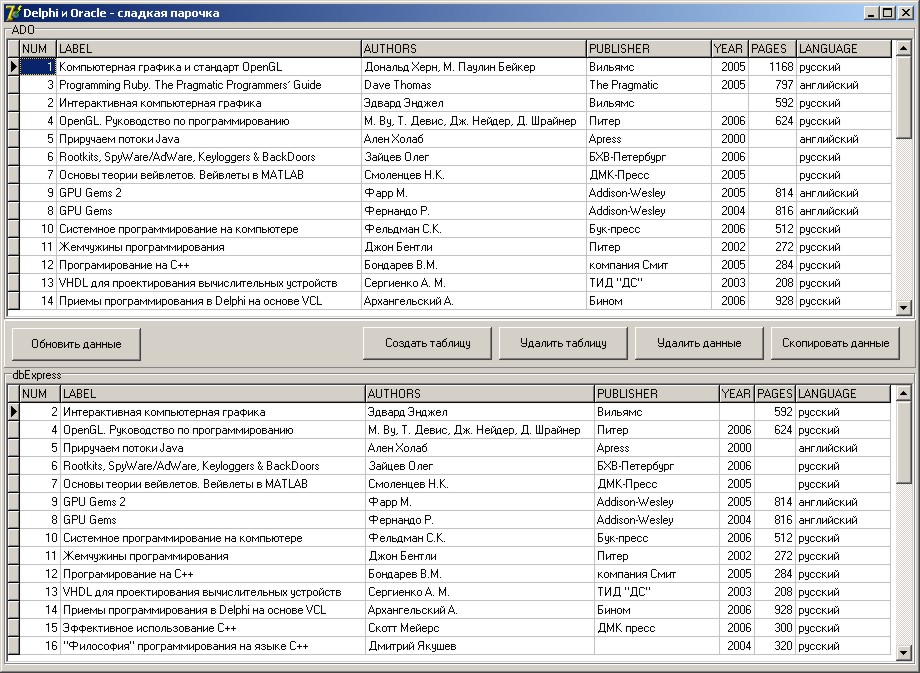Click NUM column header in dbExpress grid

coord(40,394)
